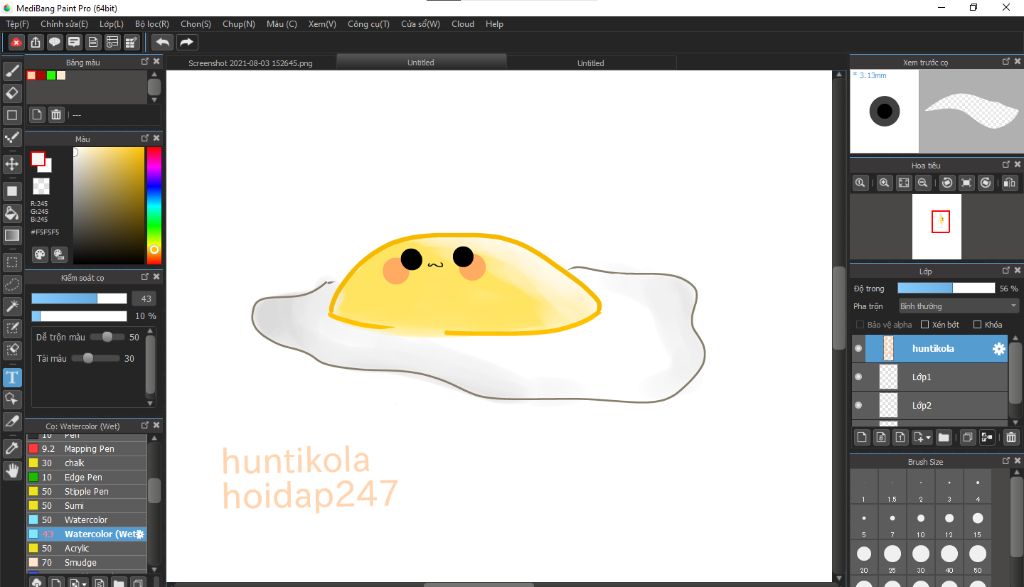The image size is (1024, 587).
Task: Open the Tệp(F) menu
Action: point(18,24)
